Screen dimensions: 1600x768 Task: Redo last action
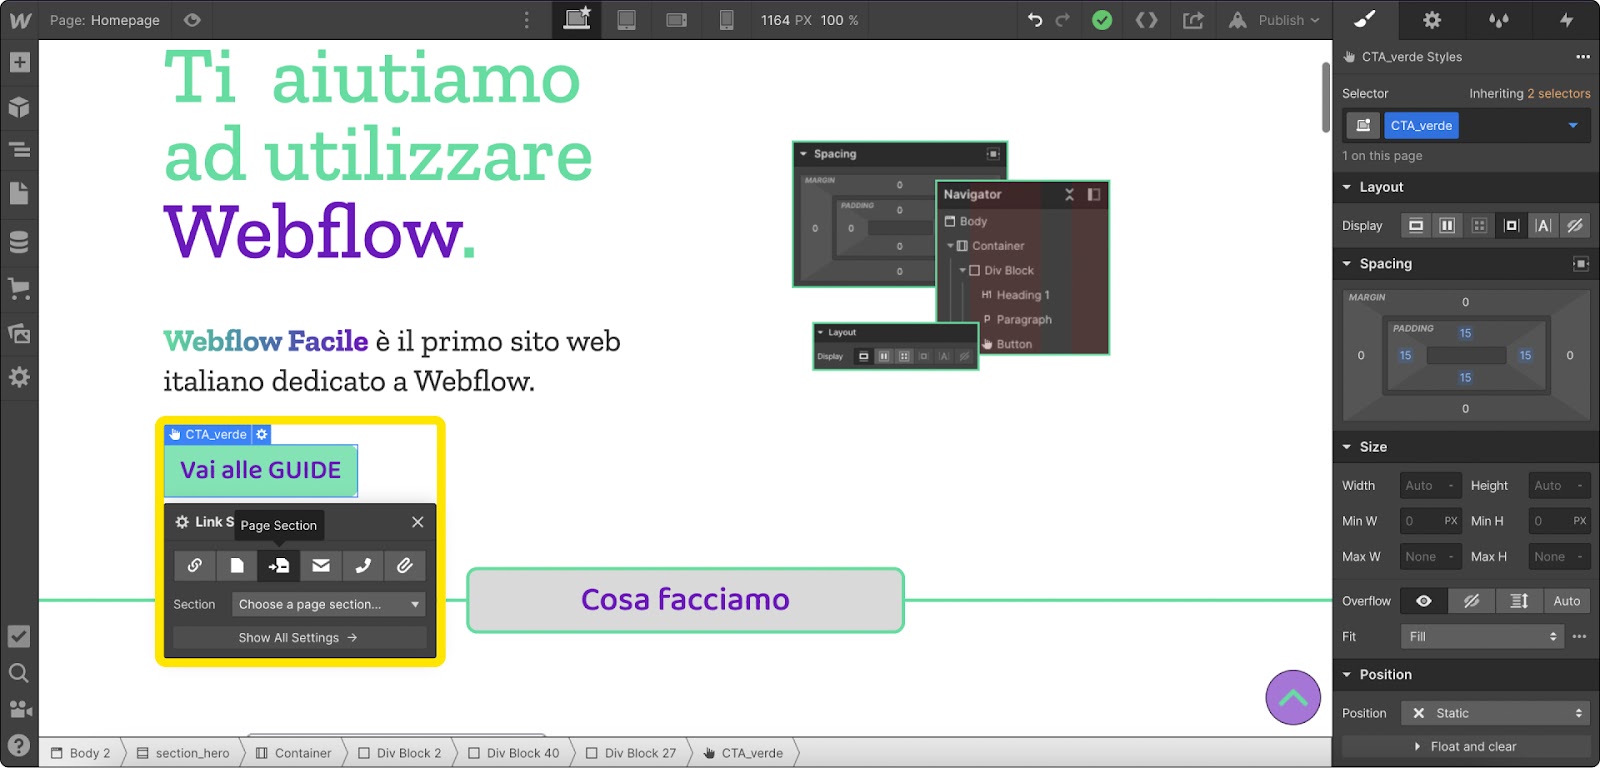(1063, 20)
